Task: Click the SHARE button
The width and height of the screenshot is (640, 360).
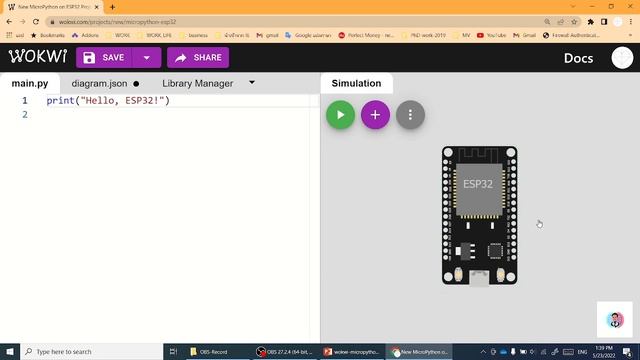Action: (198, 58)
